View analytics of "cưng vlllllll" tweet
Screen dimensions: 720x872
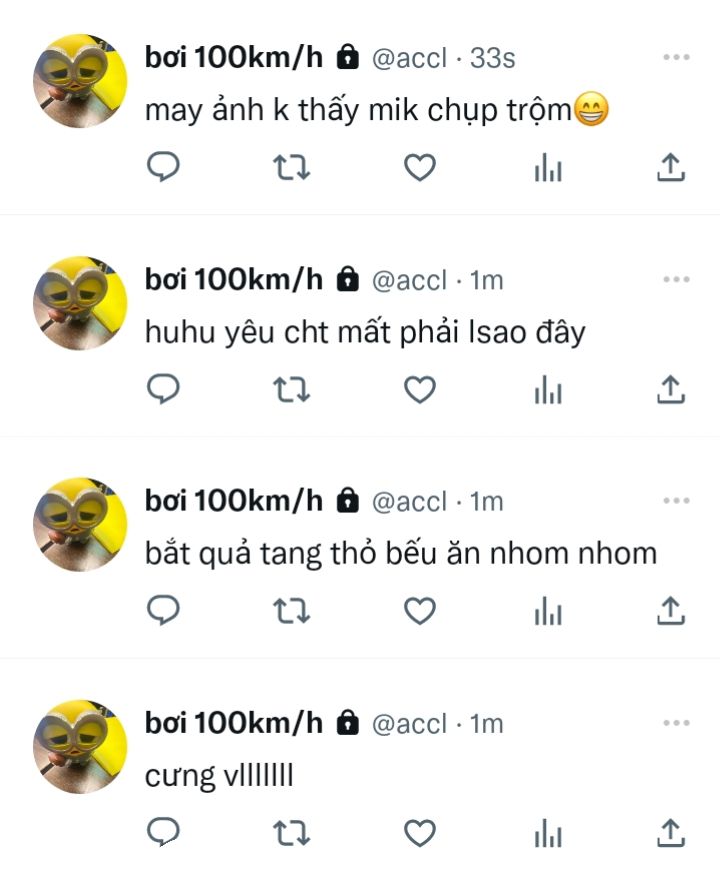click(x=548, y=833)
